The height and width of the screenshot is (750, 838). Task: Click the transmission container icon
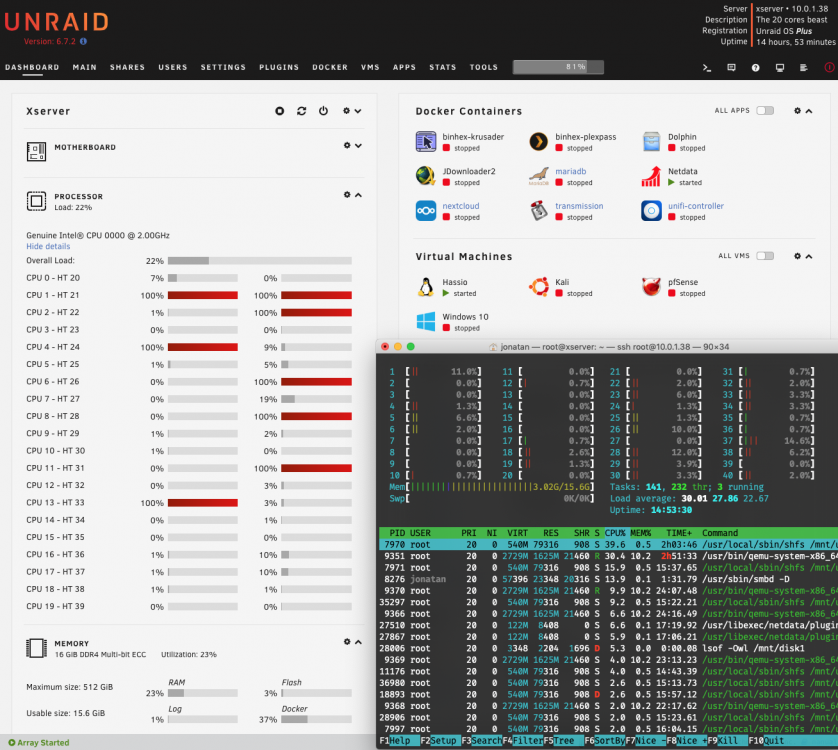coord(539,211)
